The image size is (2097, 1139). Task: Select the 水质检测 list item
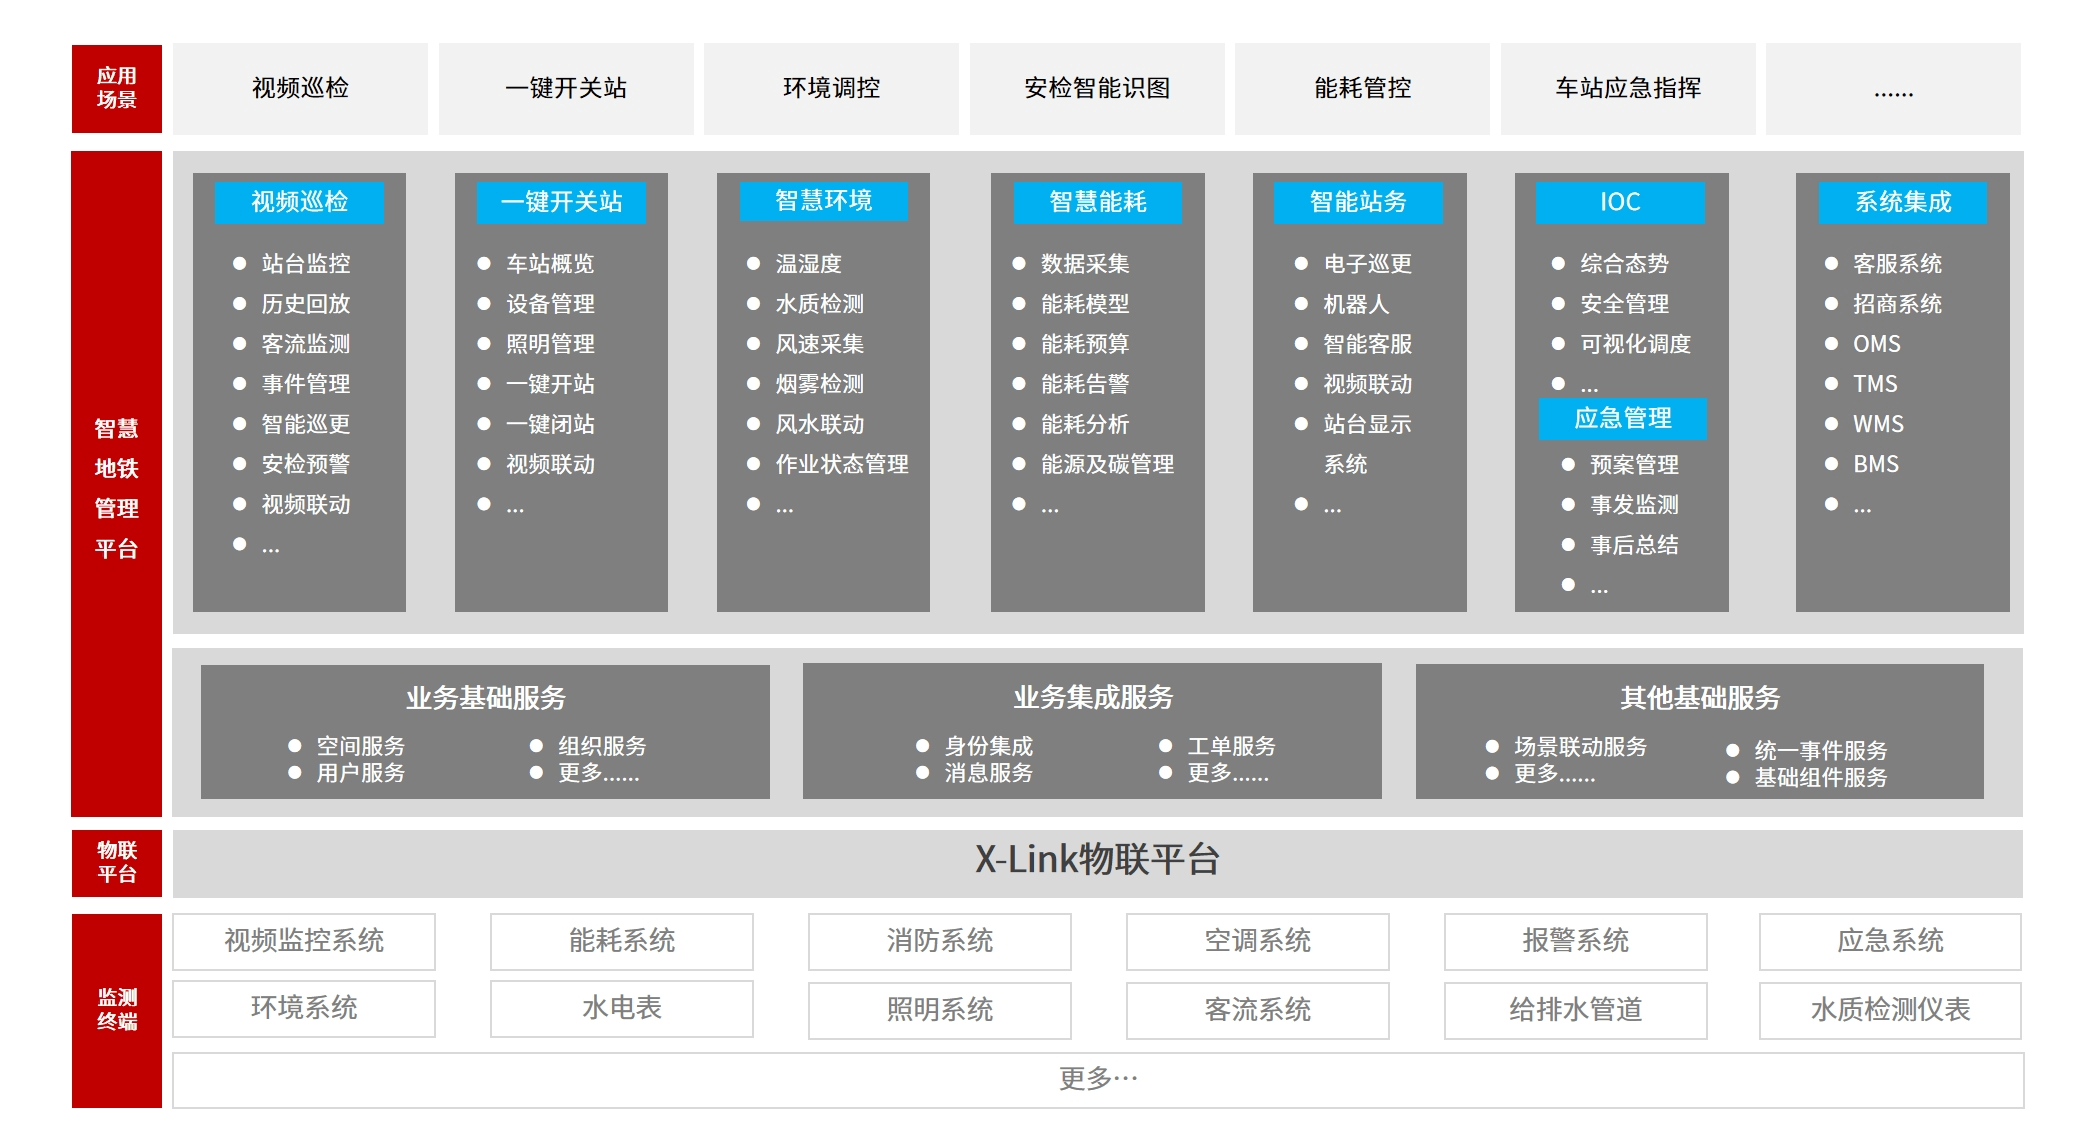[820, 304]
